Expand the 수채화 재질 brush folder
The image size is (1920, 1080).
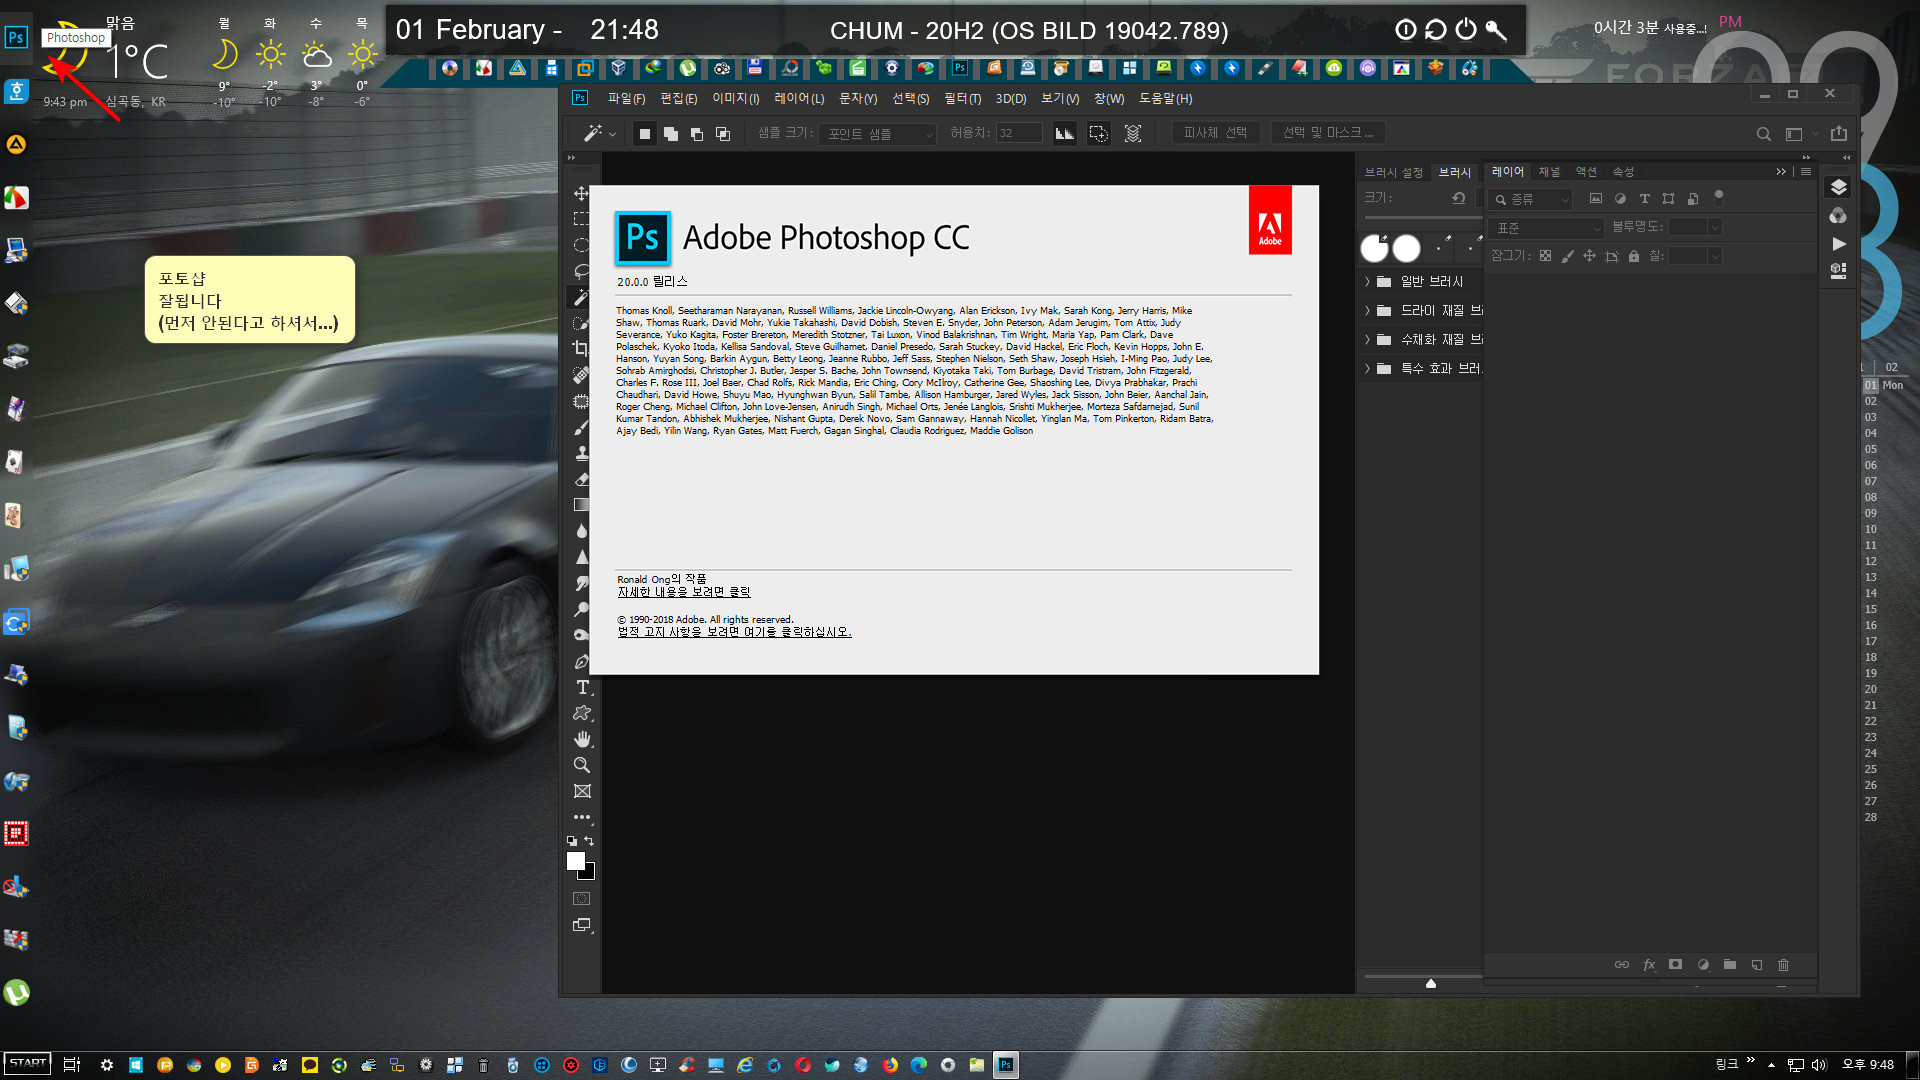click(x=1368, y=340)
